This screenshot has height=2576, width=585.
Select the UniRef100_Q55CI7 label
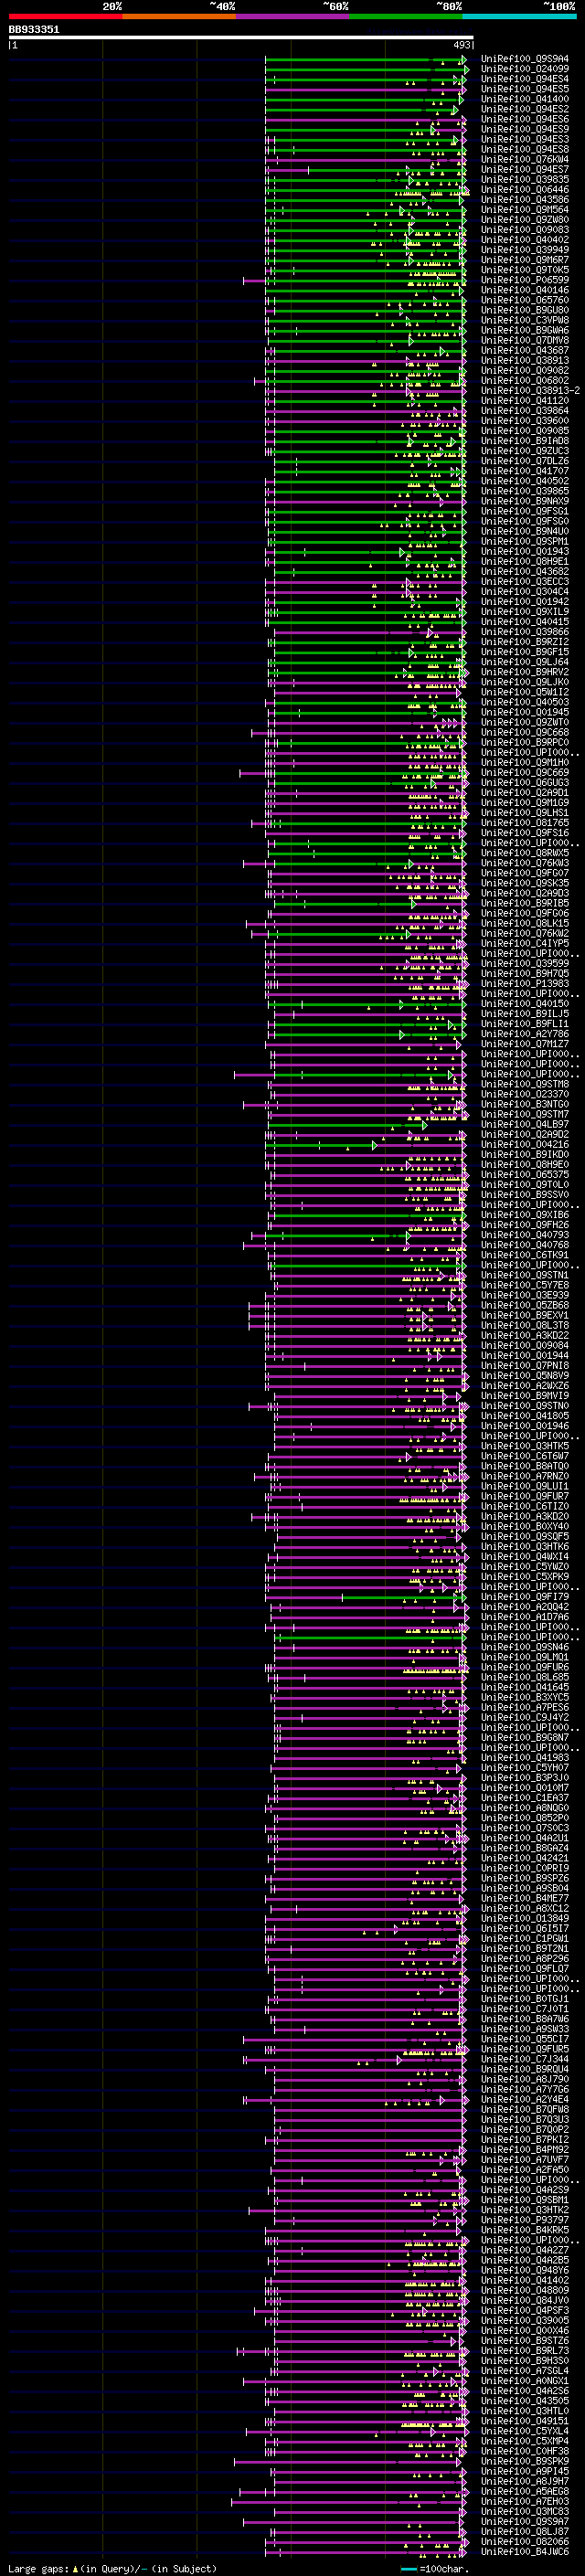(x=525, y=2039)
